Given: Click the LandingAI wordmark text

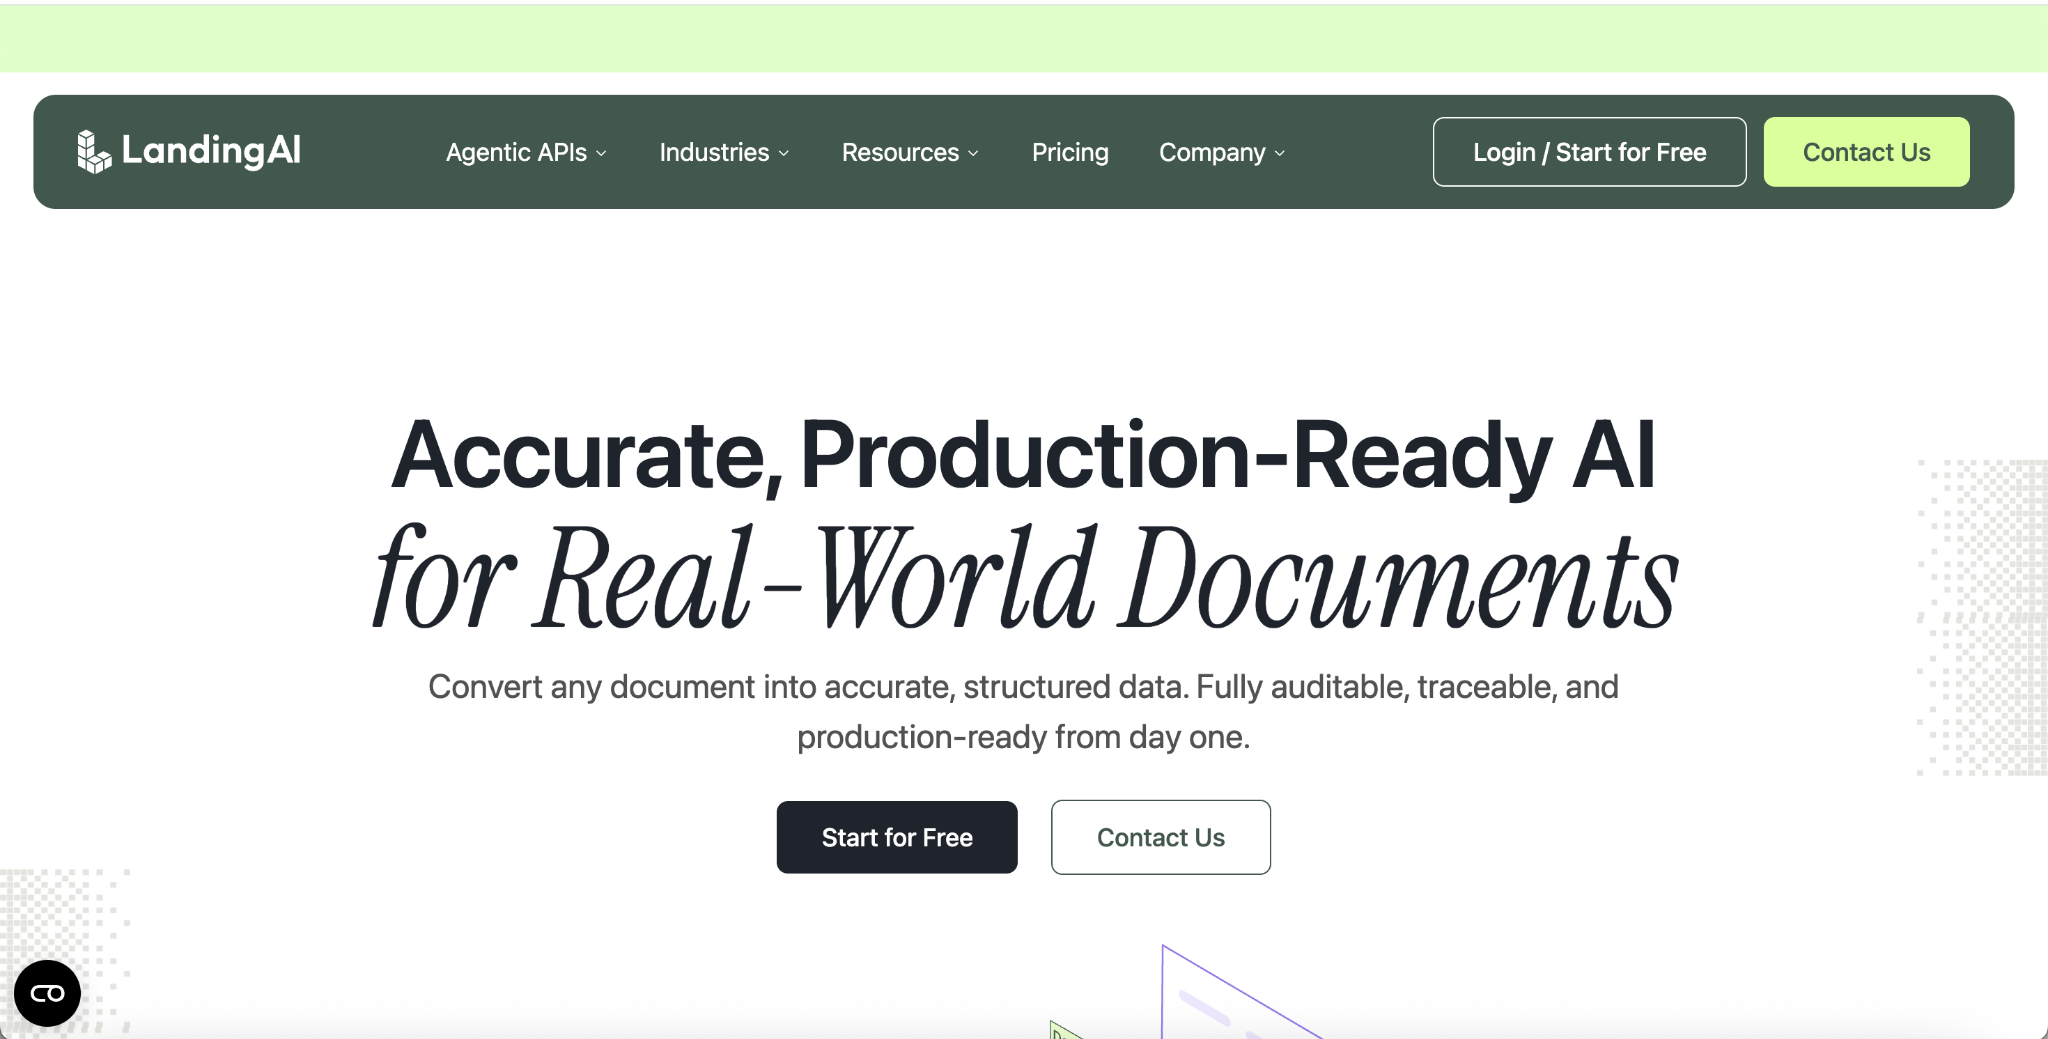Looking at the screenshot, I should 211,151.
